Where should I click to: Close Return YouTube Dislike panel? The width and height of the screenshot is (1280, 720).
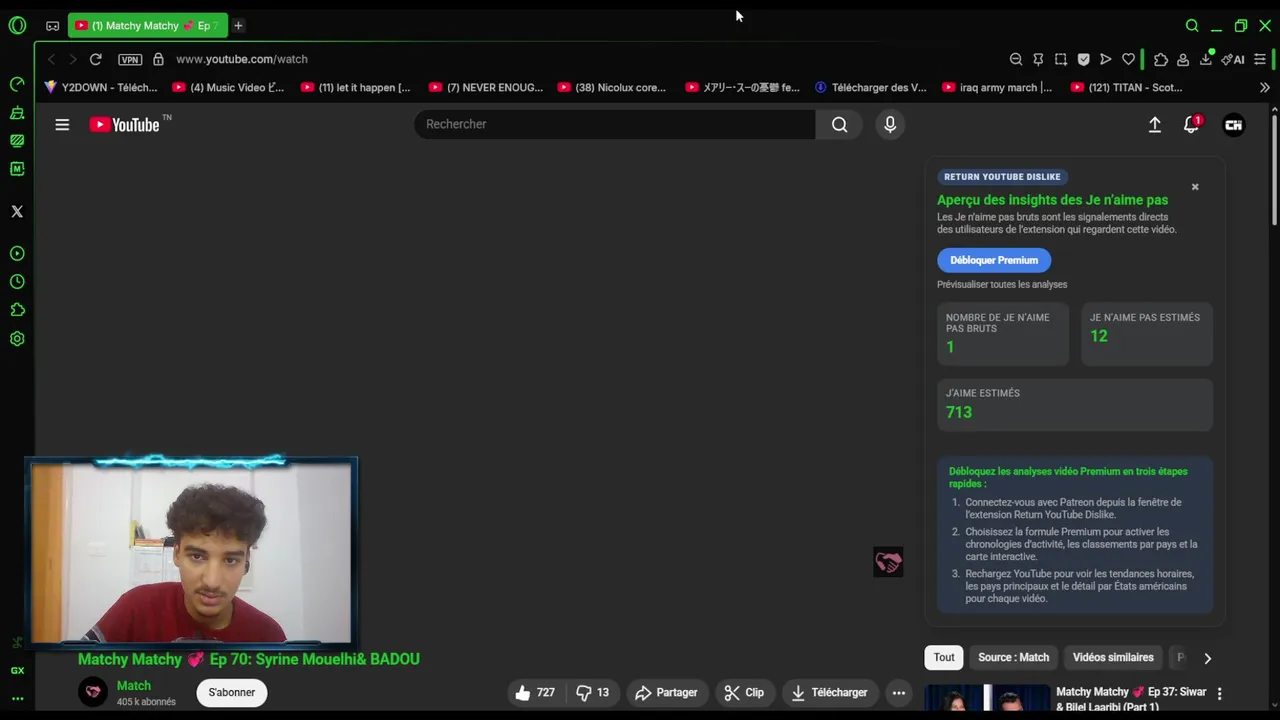(x=1194, y=187)
